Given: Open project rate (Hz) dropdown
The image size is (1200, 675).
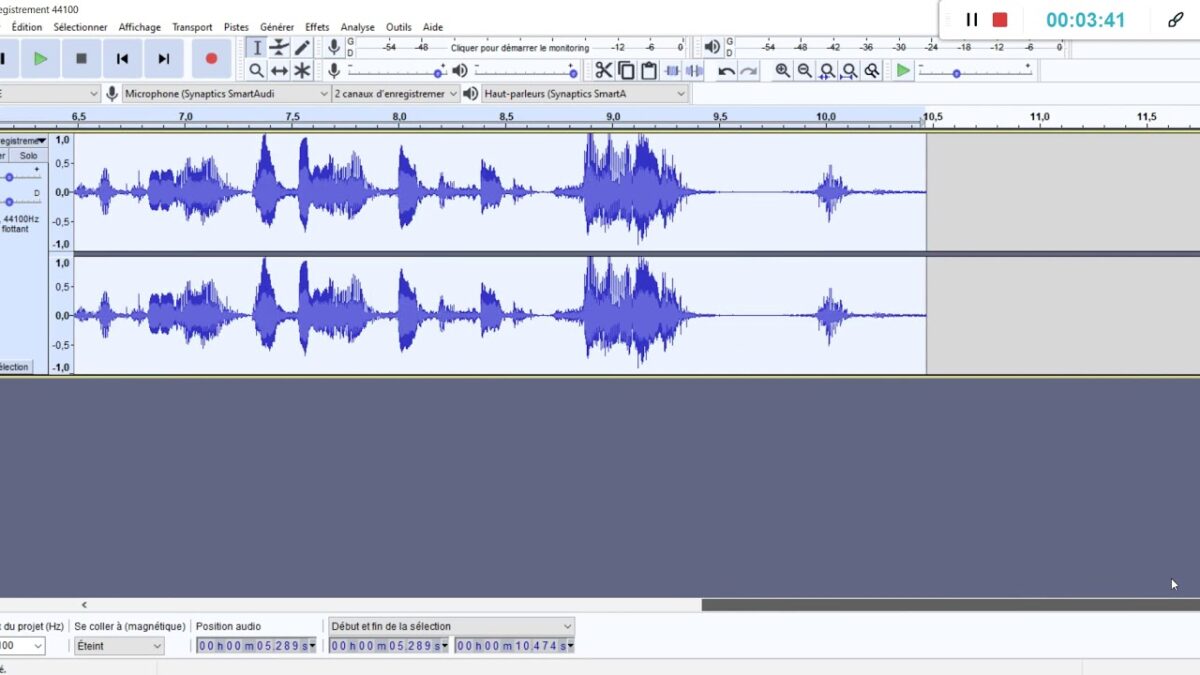Looking at the screenshot, I should (22, 646).
